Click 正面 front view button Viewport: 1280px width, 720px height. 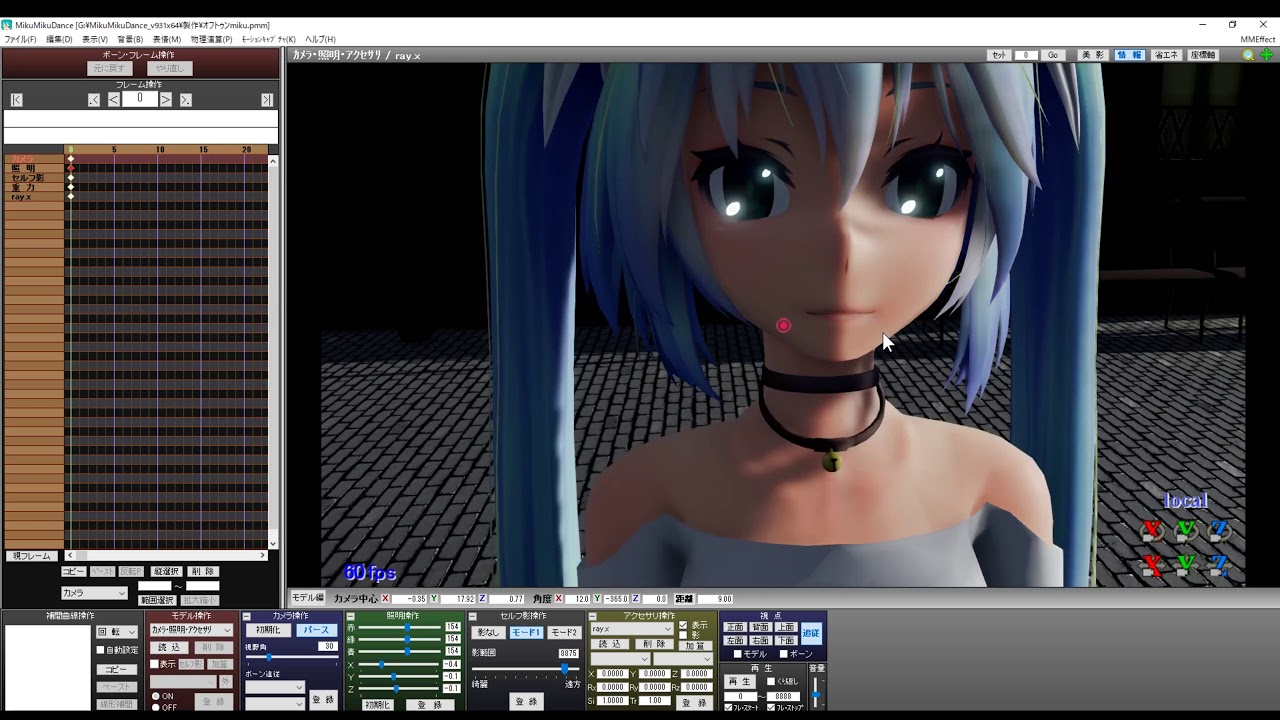[735, 627]
